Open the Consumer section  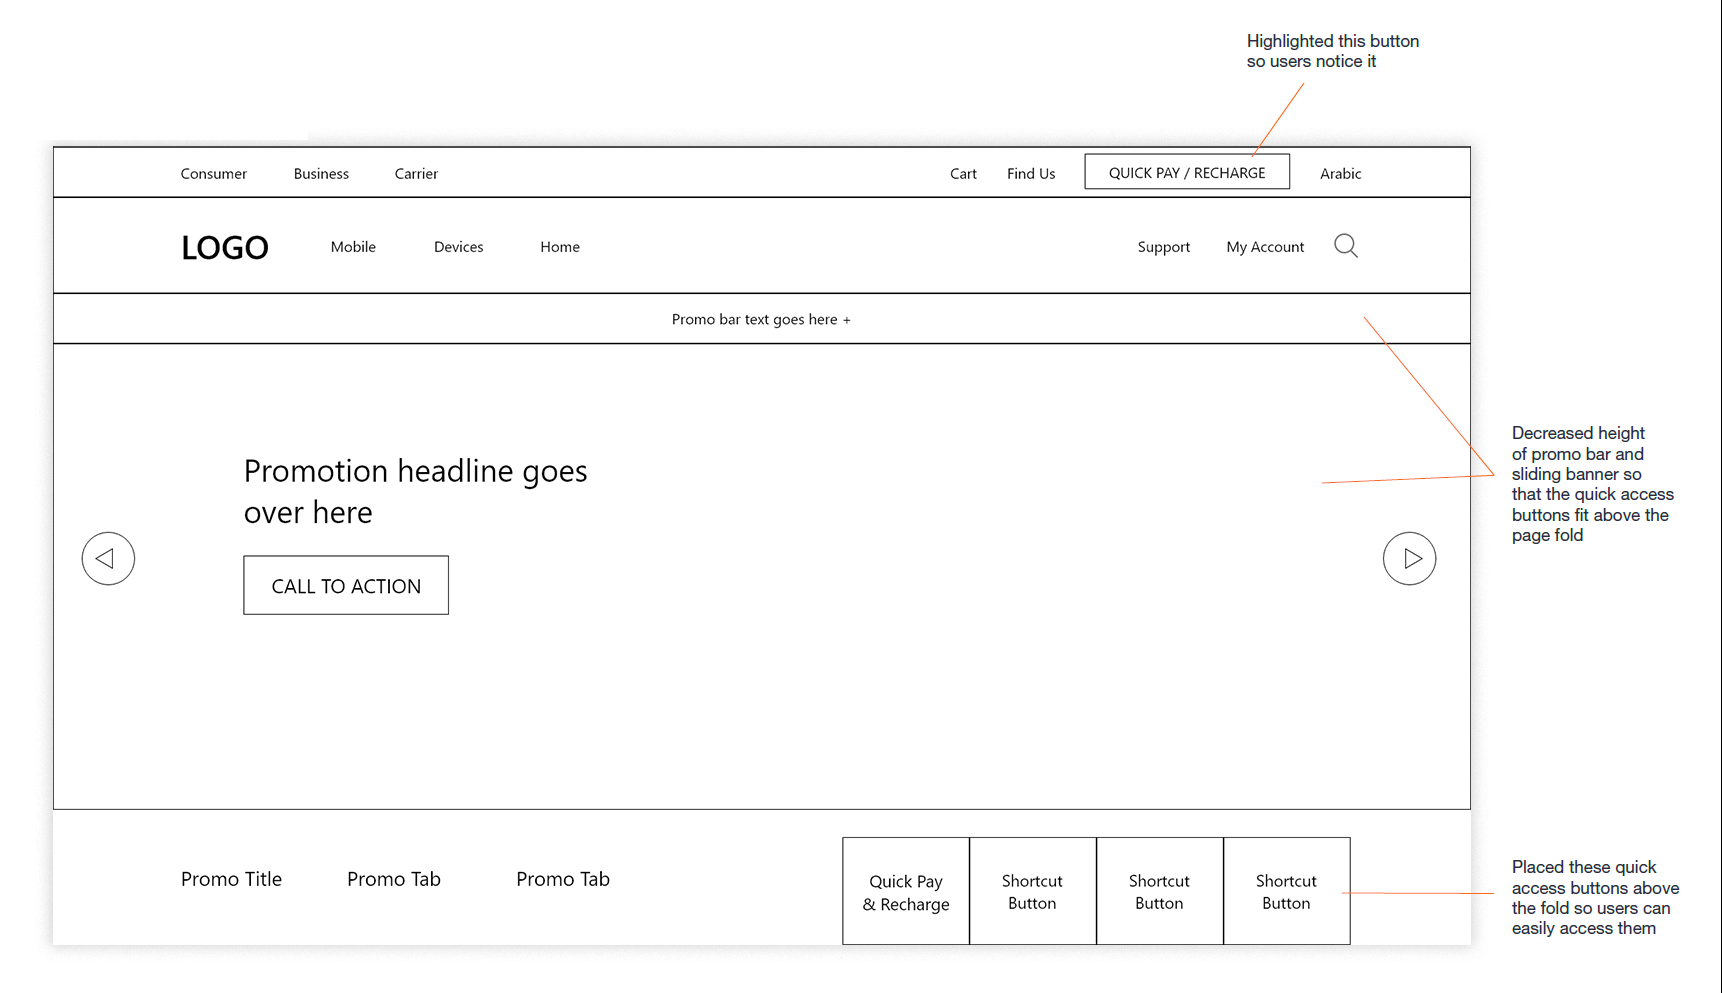click(214, 173)
